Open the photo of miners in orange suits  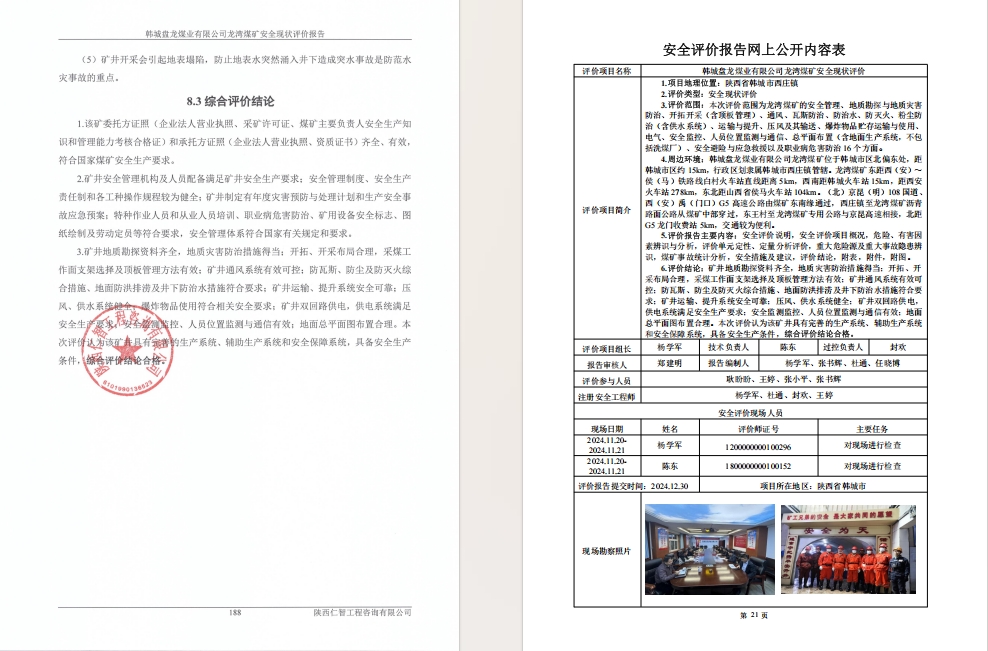[848, 550]
